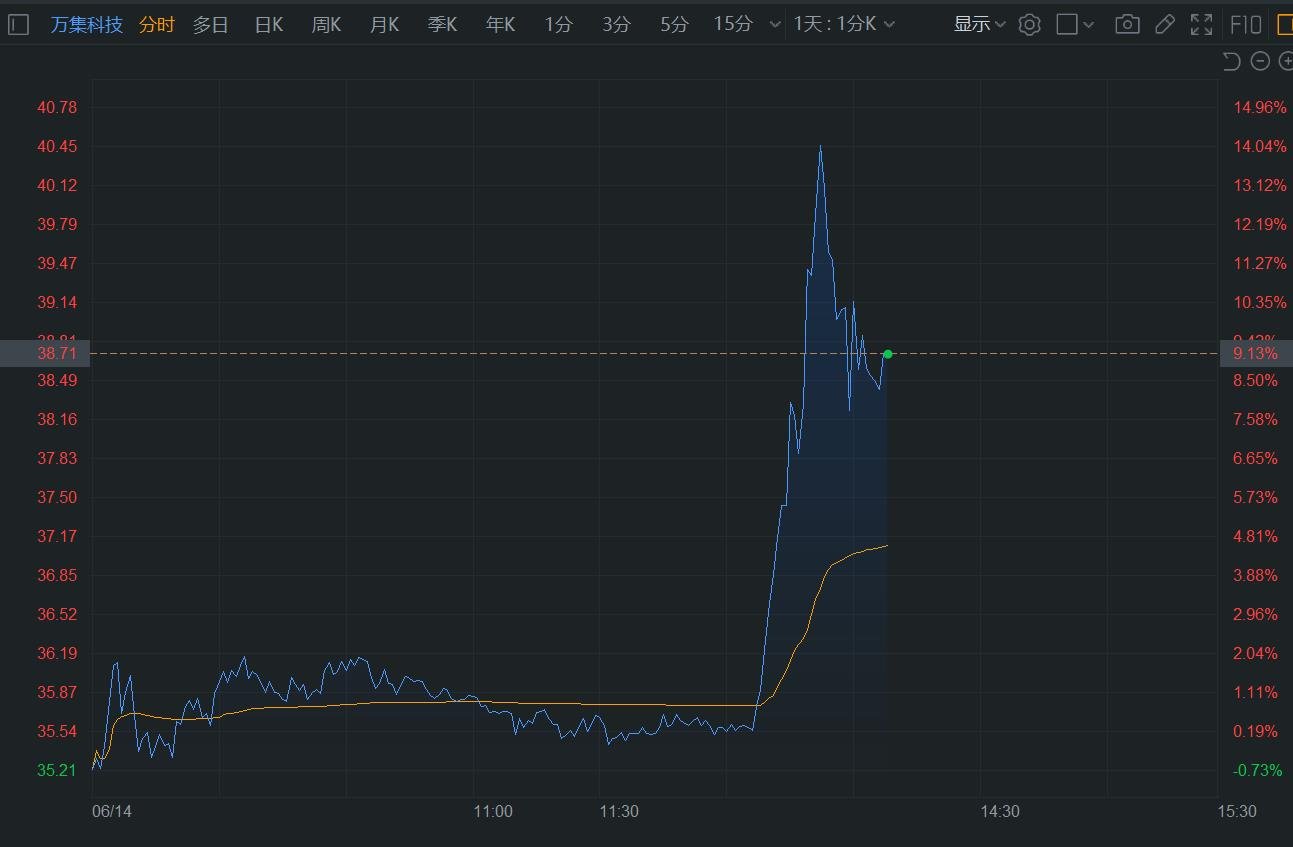1293x847 pixels.
Task: Open the 1天:1分K dropdown
Action: click(845, 25)
